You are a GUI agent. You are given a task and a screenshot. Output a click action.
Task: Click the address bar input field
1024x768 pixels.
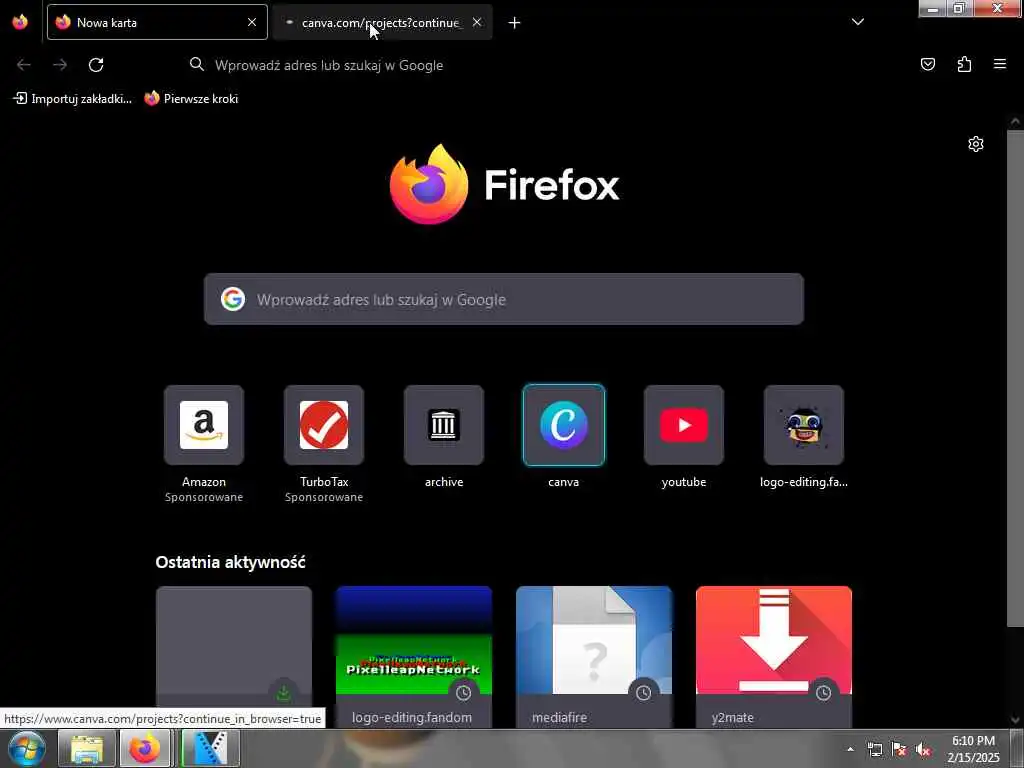(509, 65)
